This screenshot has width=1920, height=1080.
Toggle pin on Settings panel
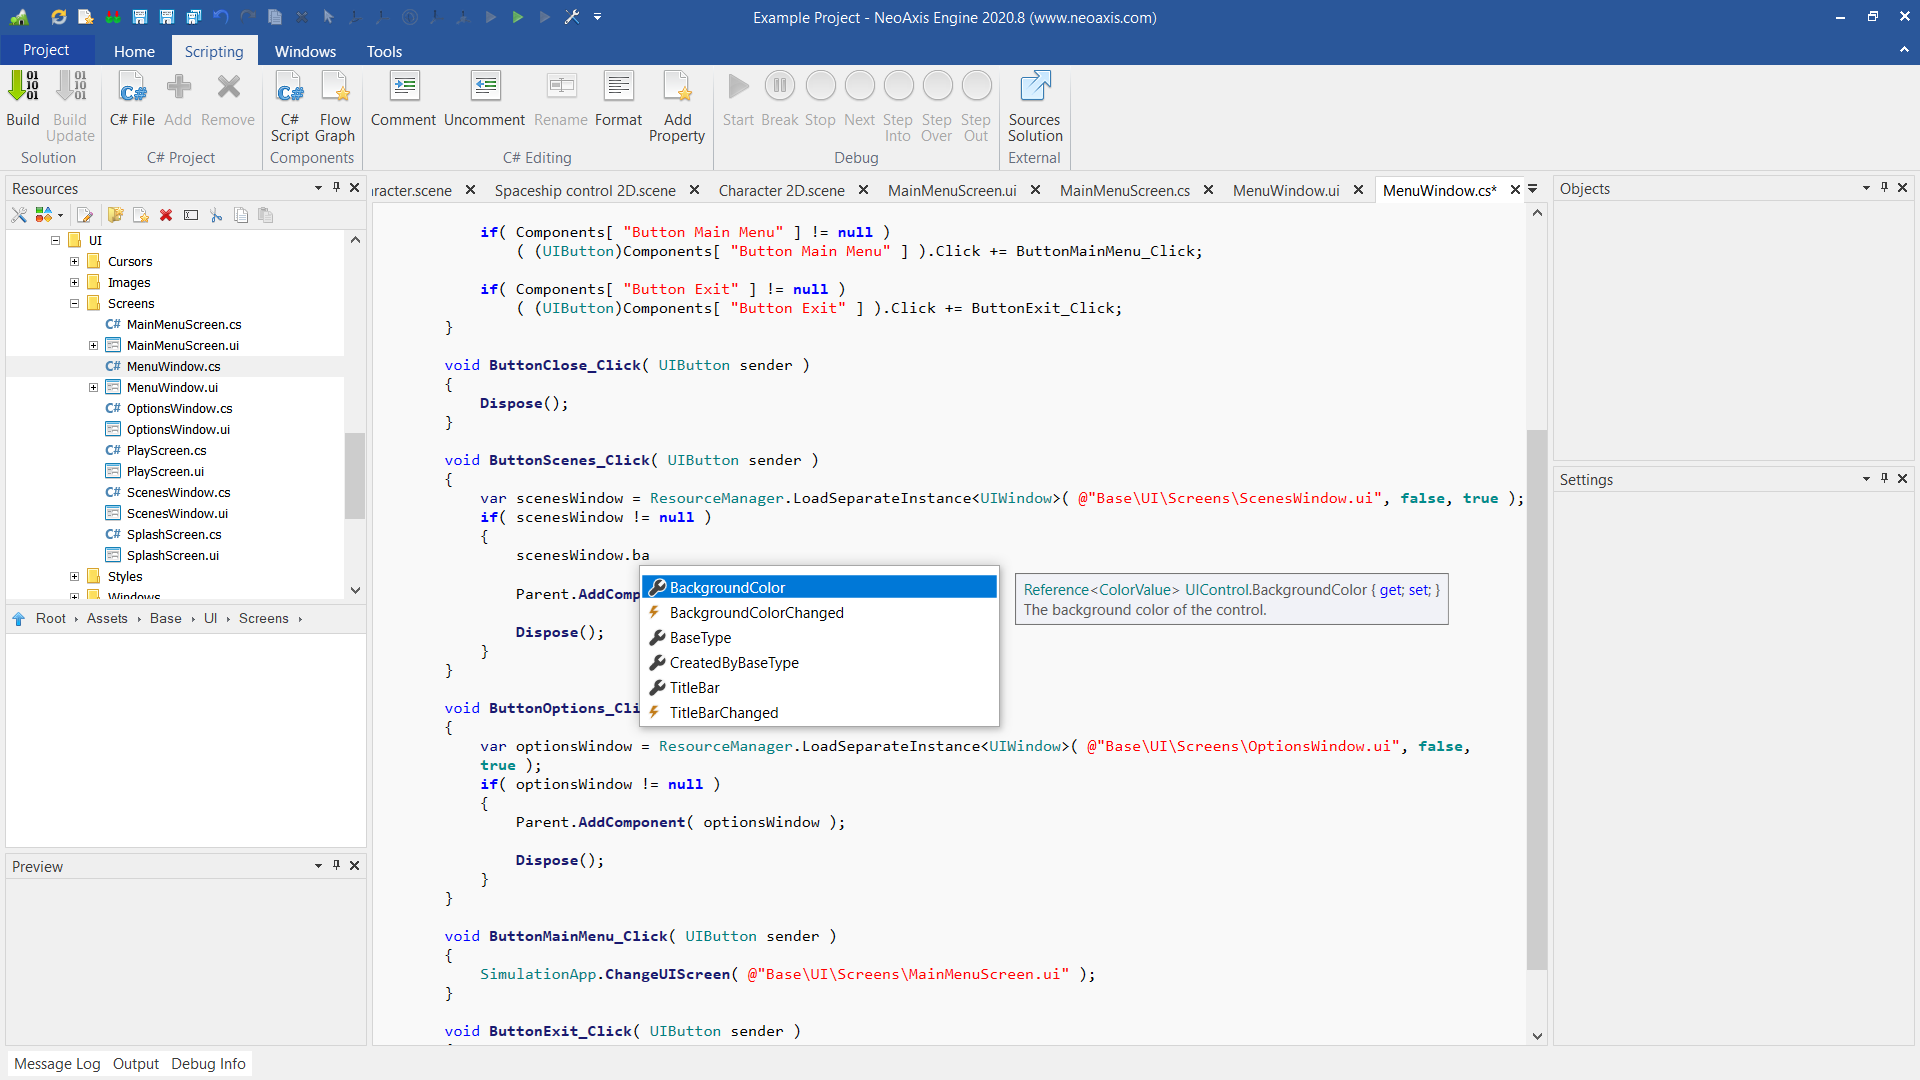point(1884,479)
